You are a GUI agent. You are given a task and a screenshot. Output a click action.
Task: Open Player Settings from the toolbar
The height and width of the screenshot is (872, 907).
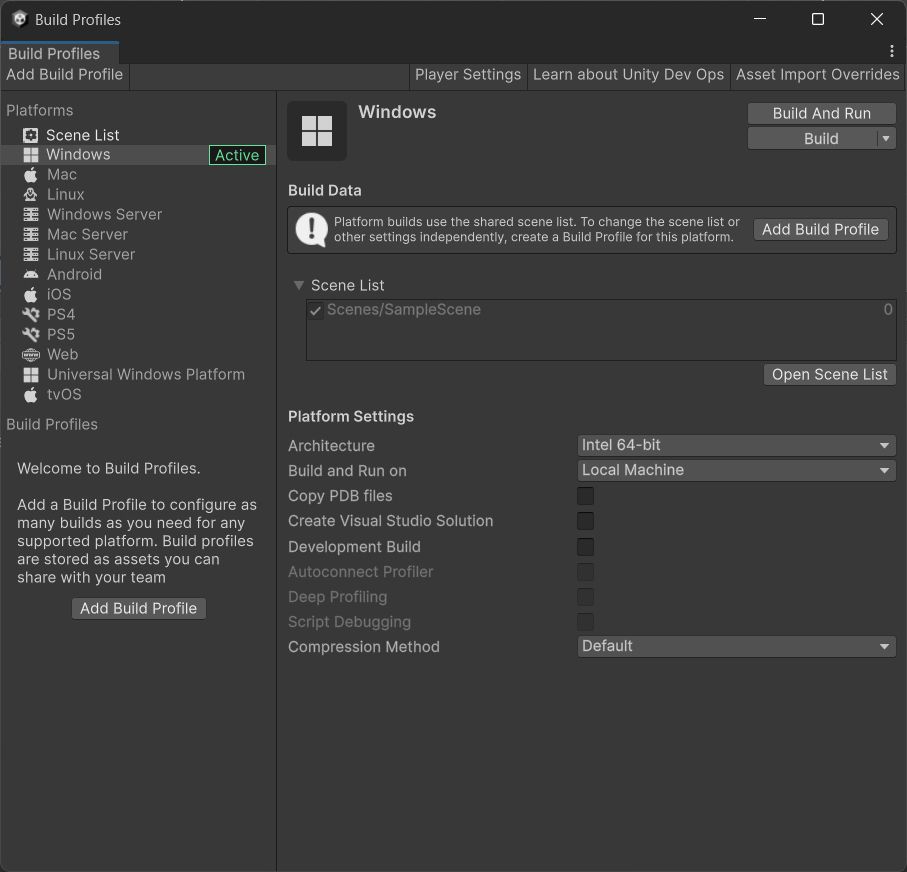(468, 75)
